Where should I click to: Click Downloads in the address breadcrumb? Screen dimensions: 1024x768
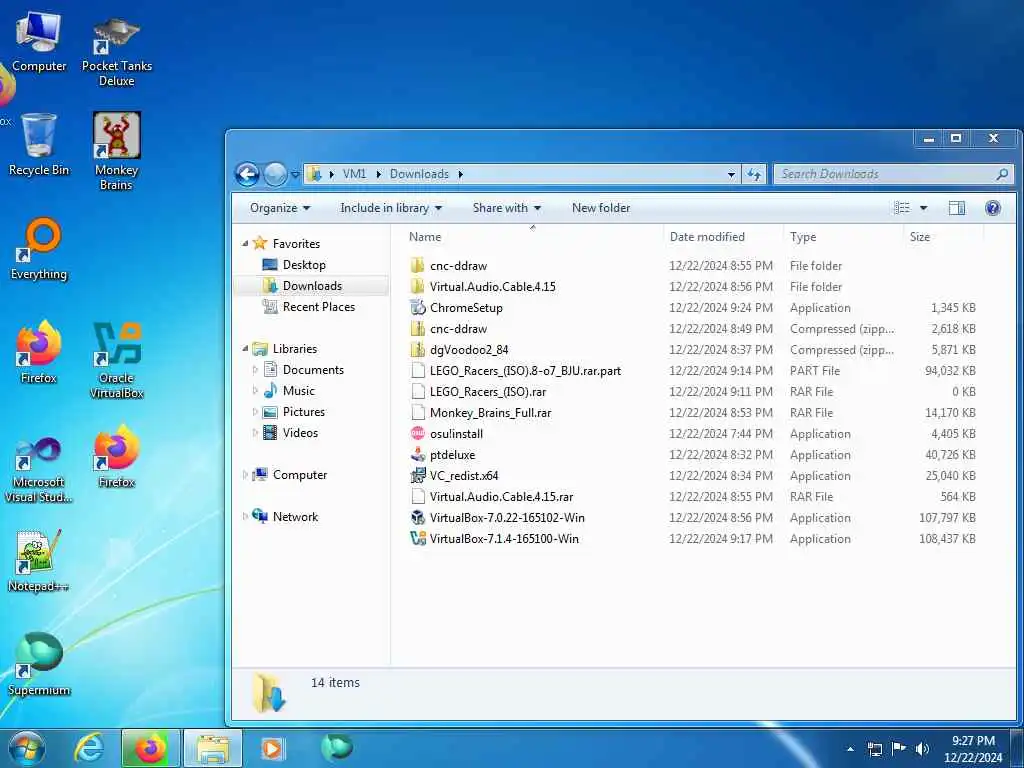(x=419, y=174)
